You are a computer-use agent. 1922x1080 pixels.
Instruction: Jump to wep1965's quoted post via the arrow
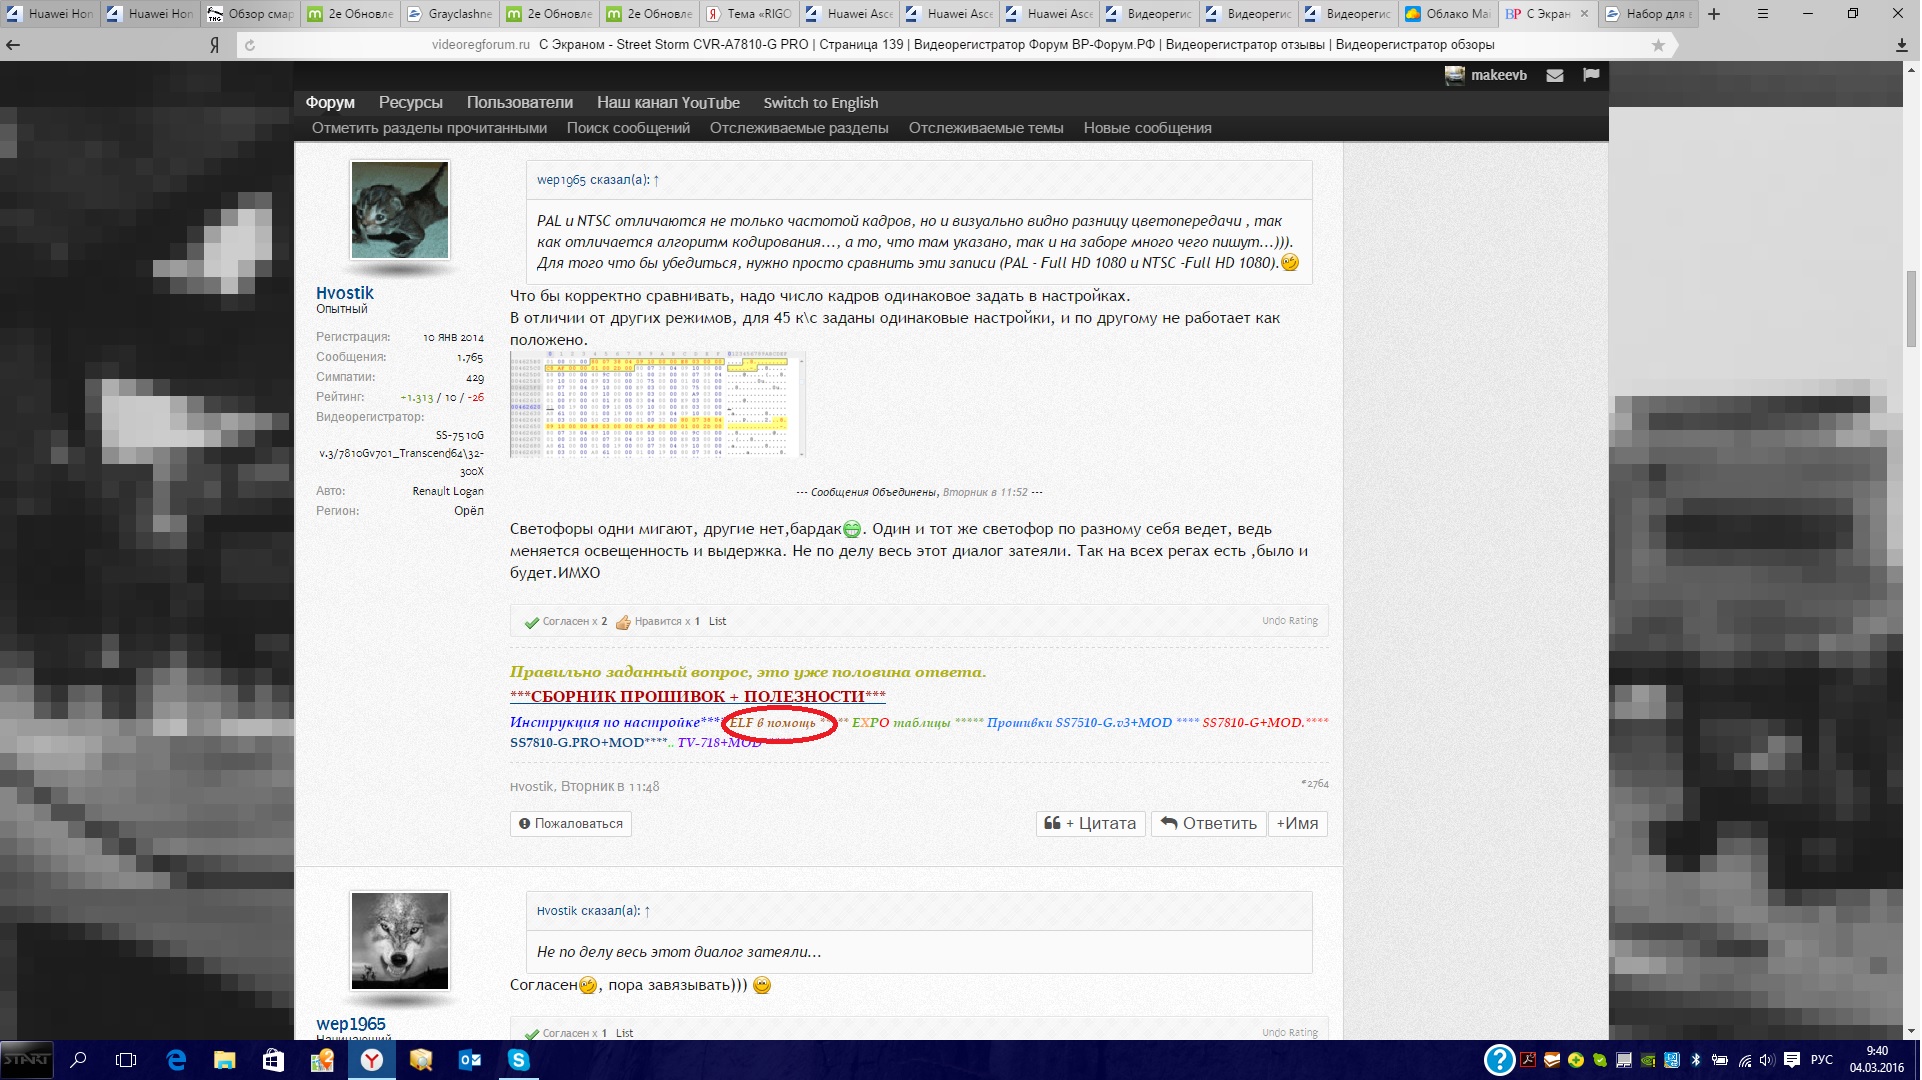656,180
